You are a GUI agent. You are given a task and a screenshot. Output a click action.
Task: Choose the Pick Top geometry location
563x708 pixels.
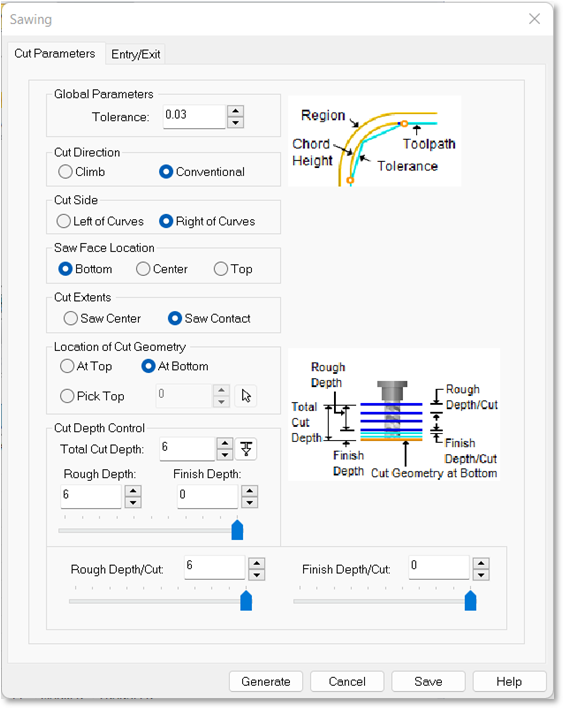coord(92,396)
